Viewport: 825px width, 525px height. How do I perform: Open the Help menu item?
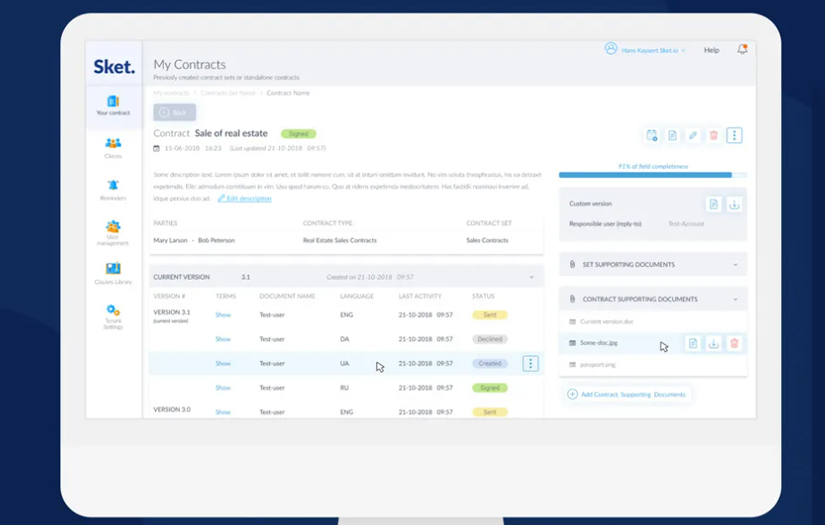tap(711, 49)
